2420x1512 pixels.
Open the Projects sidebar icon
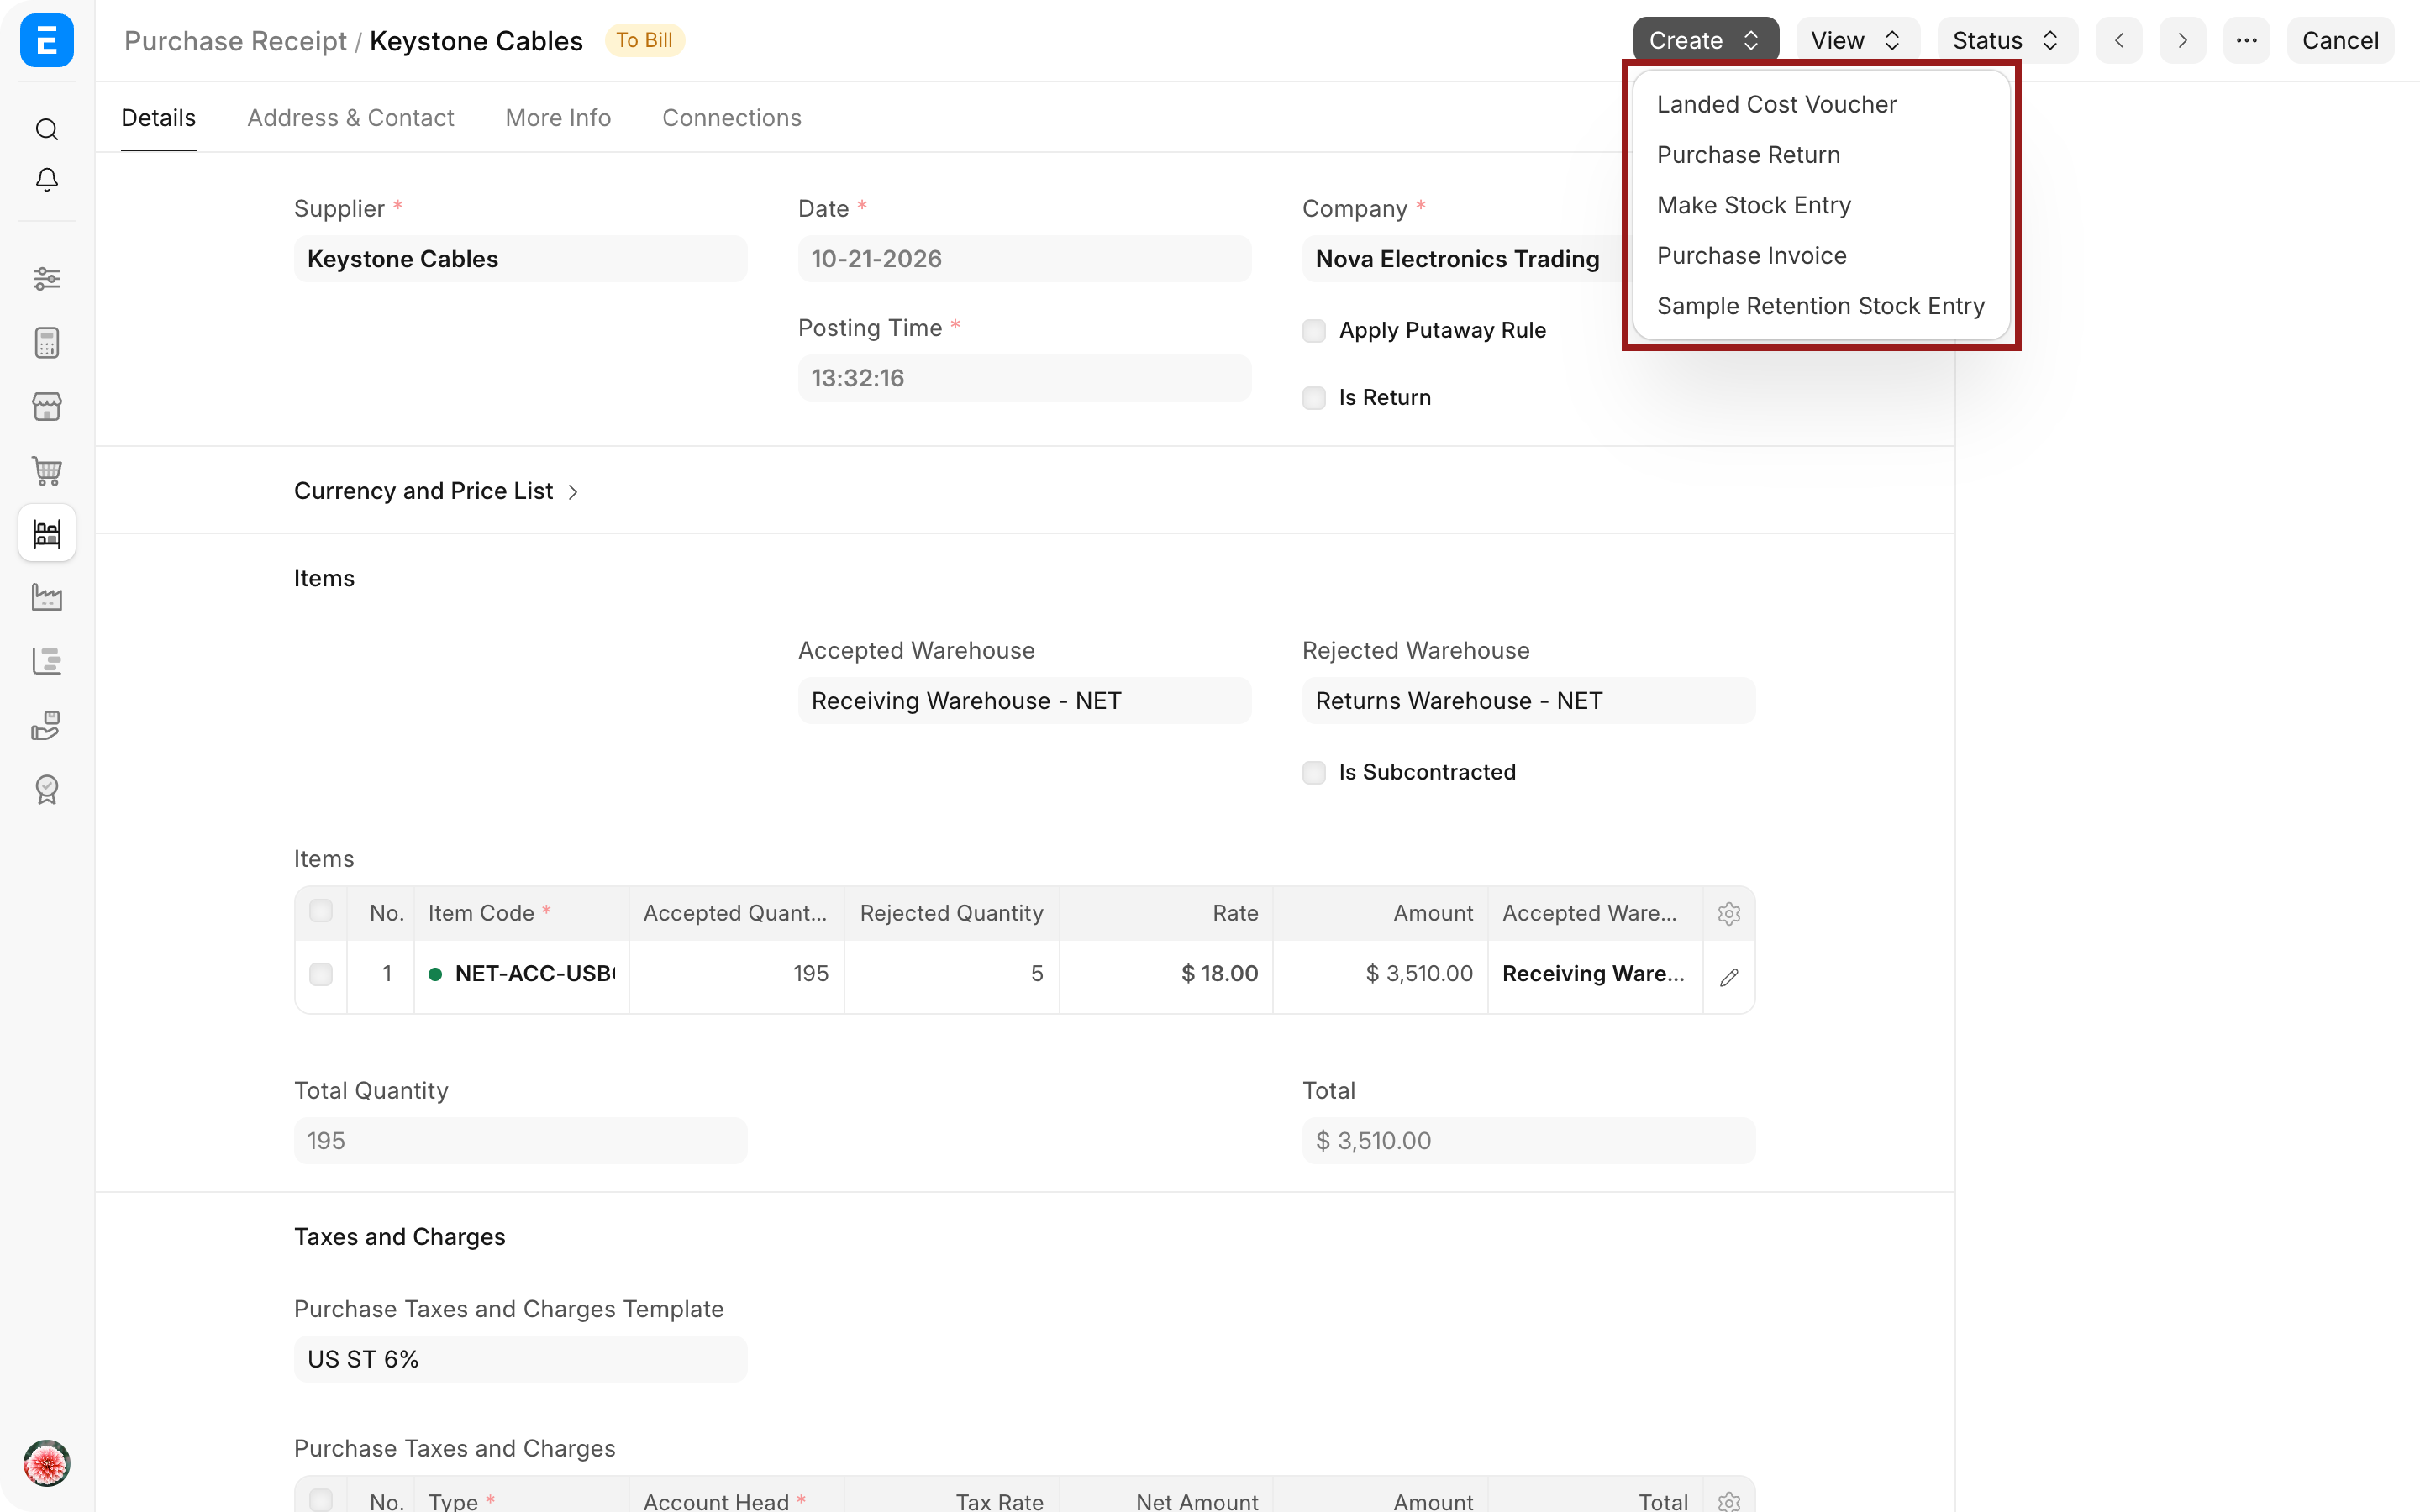pyautogui.click(x=47, y=661)
